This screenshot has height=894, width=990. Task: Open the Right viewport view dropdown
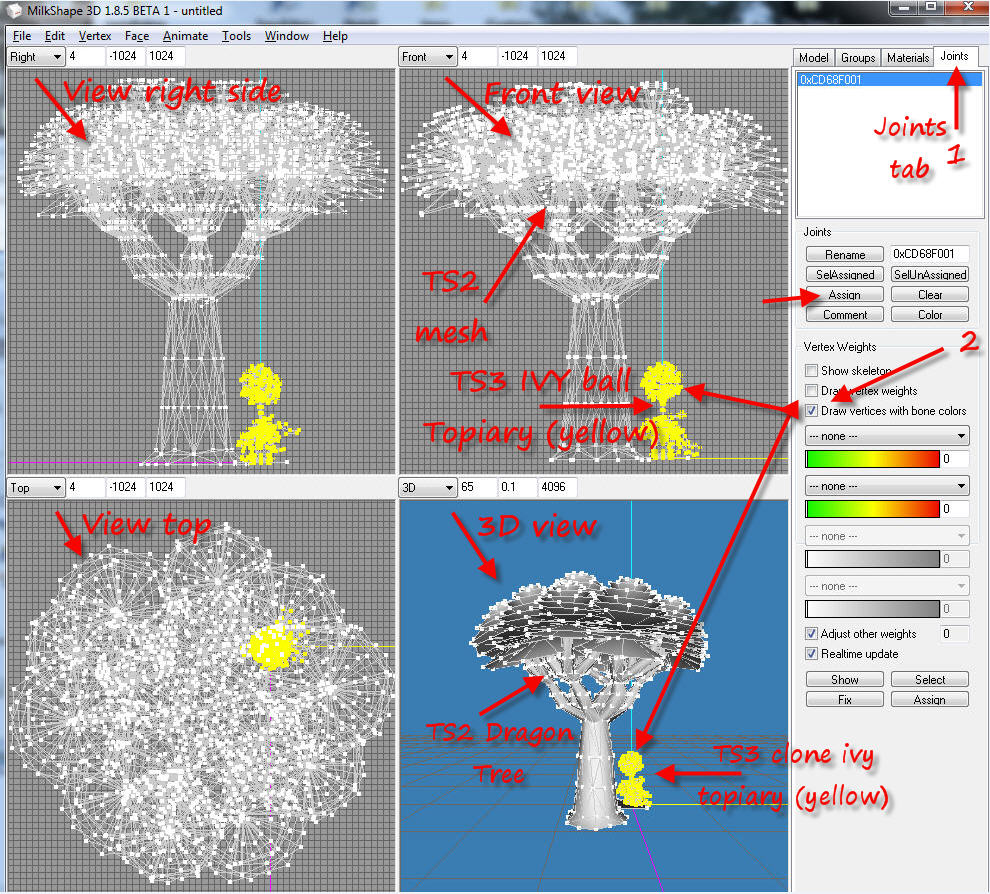pyautogui.click(x=35, y=57)
